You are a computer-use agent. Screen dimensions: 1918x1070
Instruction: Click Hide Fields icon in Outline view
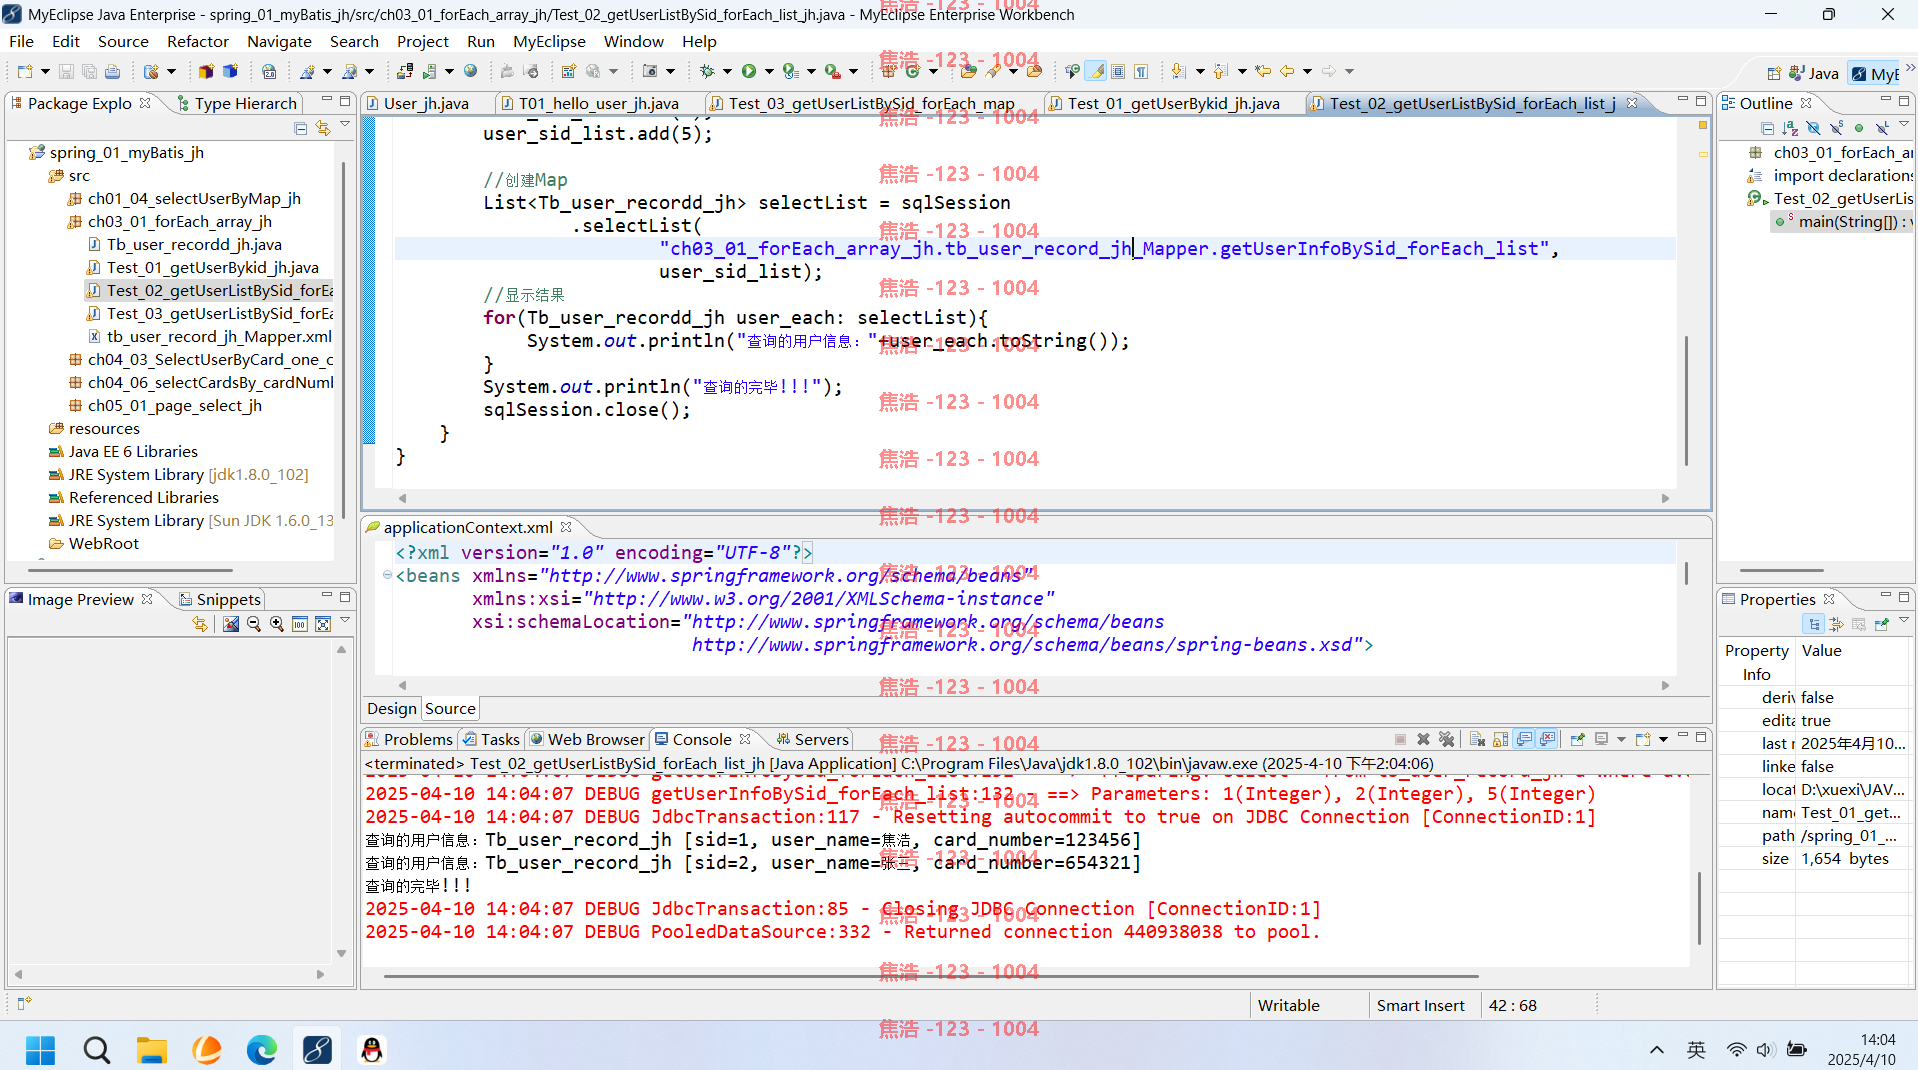(1813, 128)
